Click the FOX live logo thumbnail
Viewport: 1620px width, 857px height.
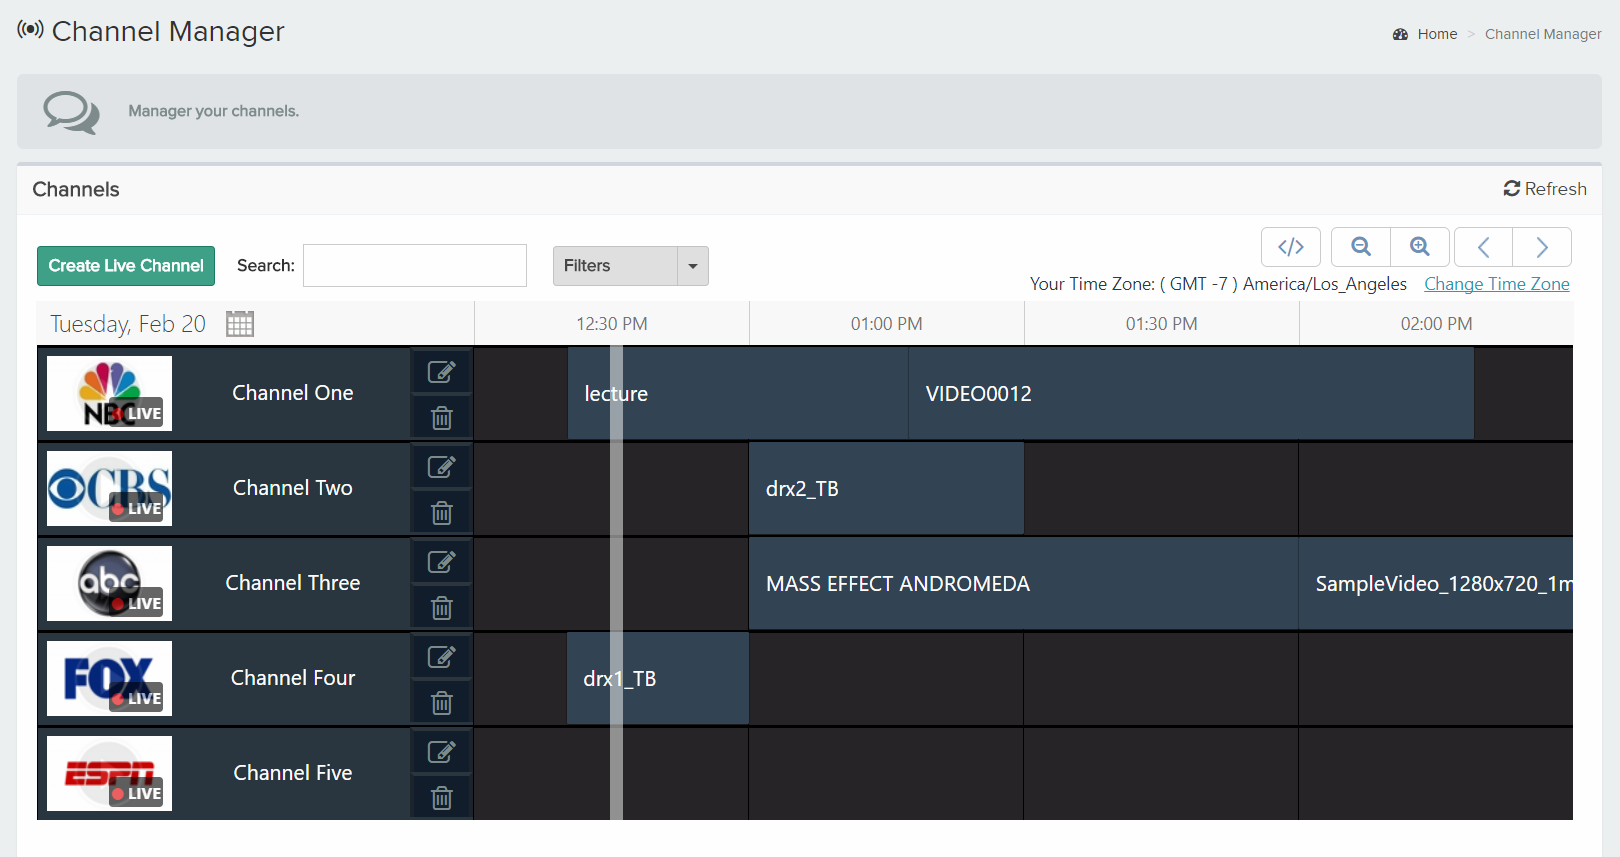(x=109, y=678)
